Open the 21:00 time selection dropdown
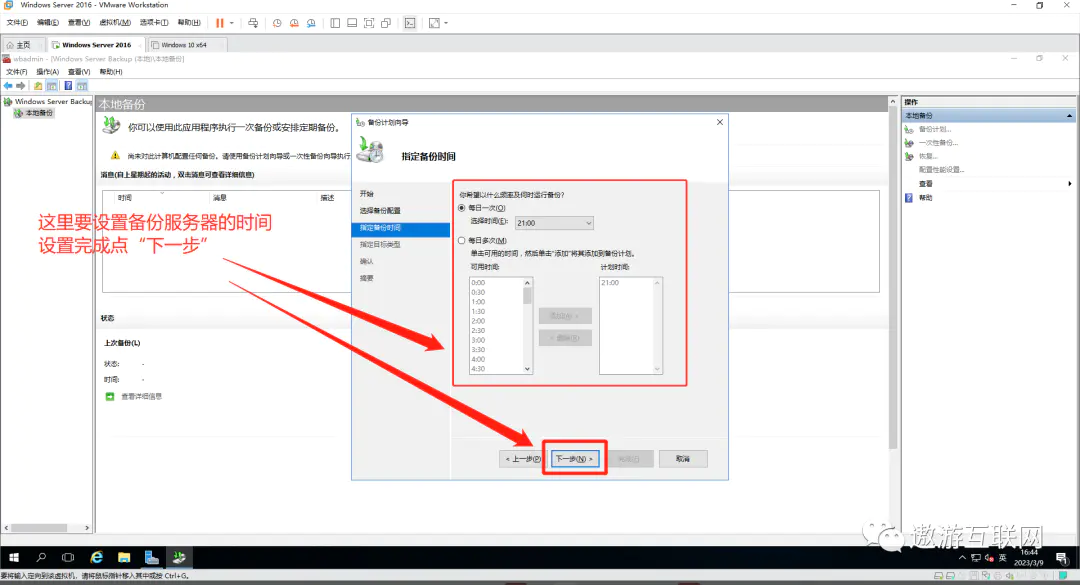Image resolution: width=1080 pixels, height=585 pixels. click(588, 223)
